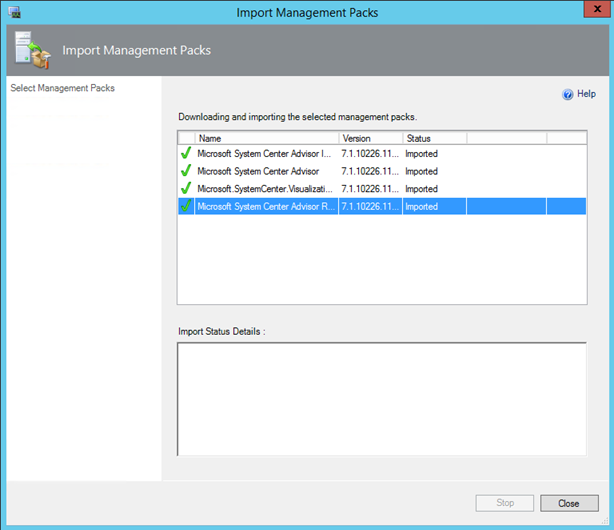614x530 pixels.
Task: Select the highlighted Microsoft System Center Advisor R... row
Action: tap(382, 206)
